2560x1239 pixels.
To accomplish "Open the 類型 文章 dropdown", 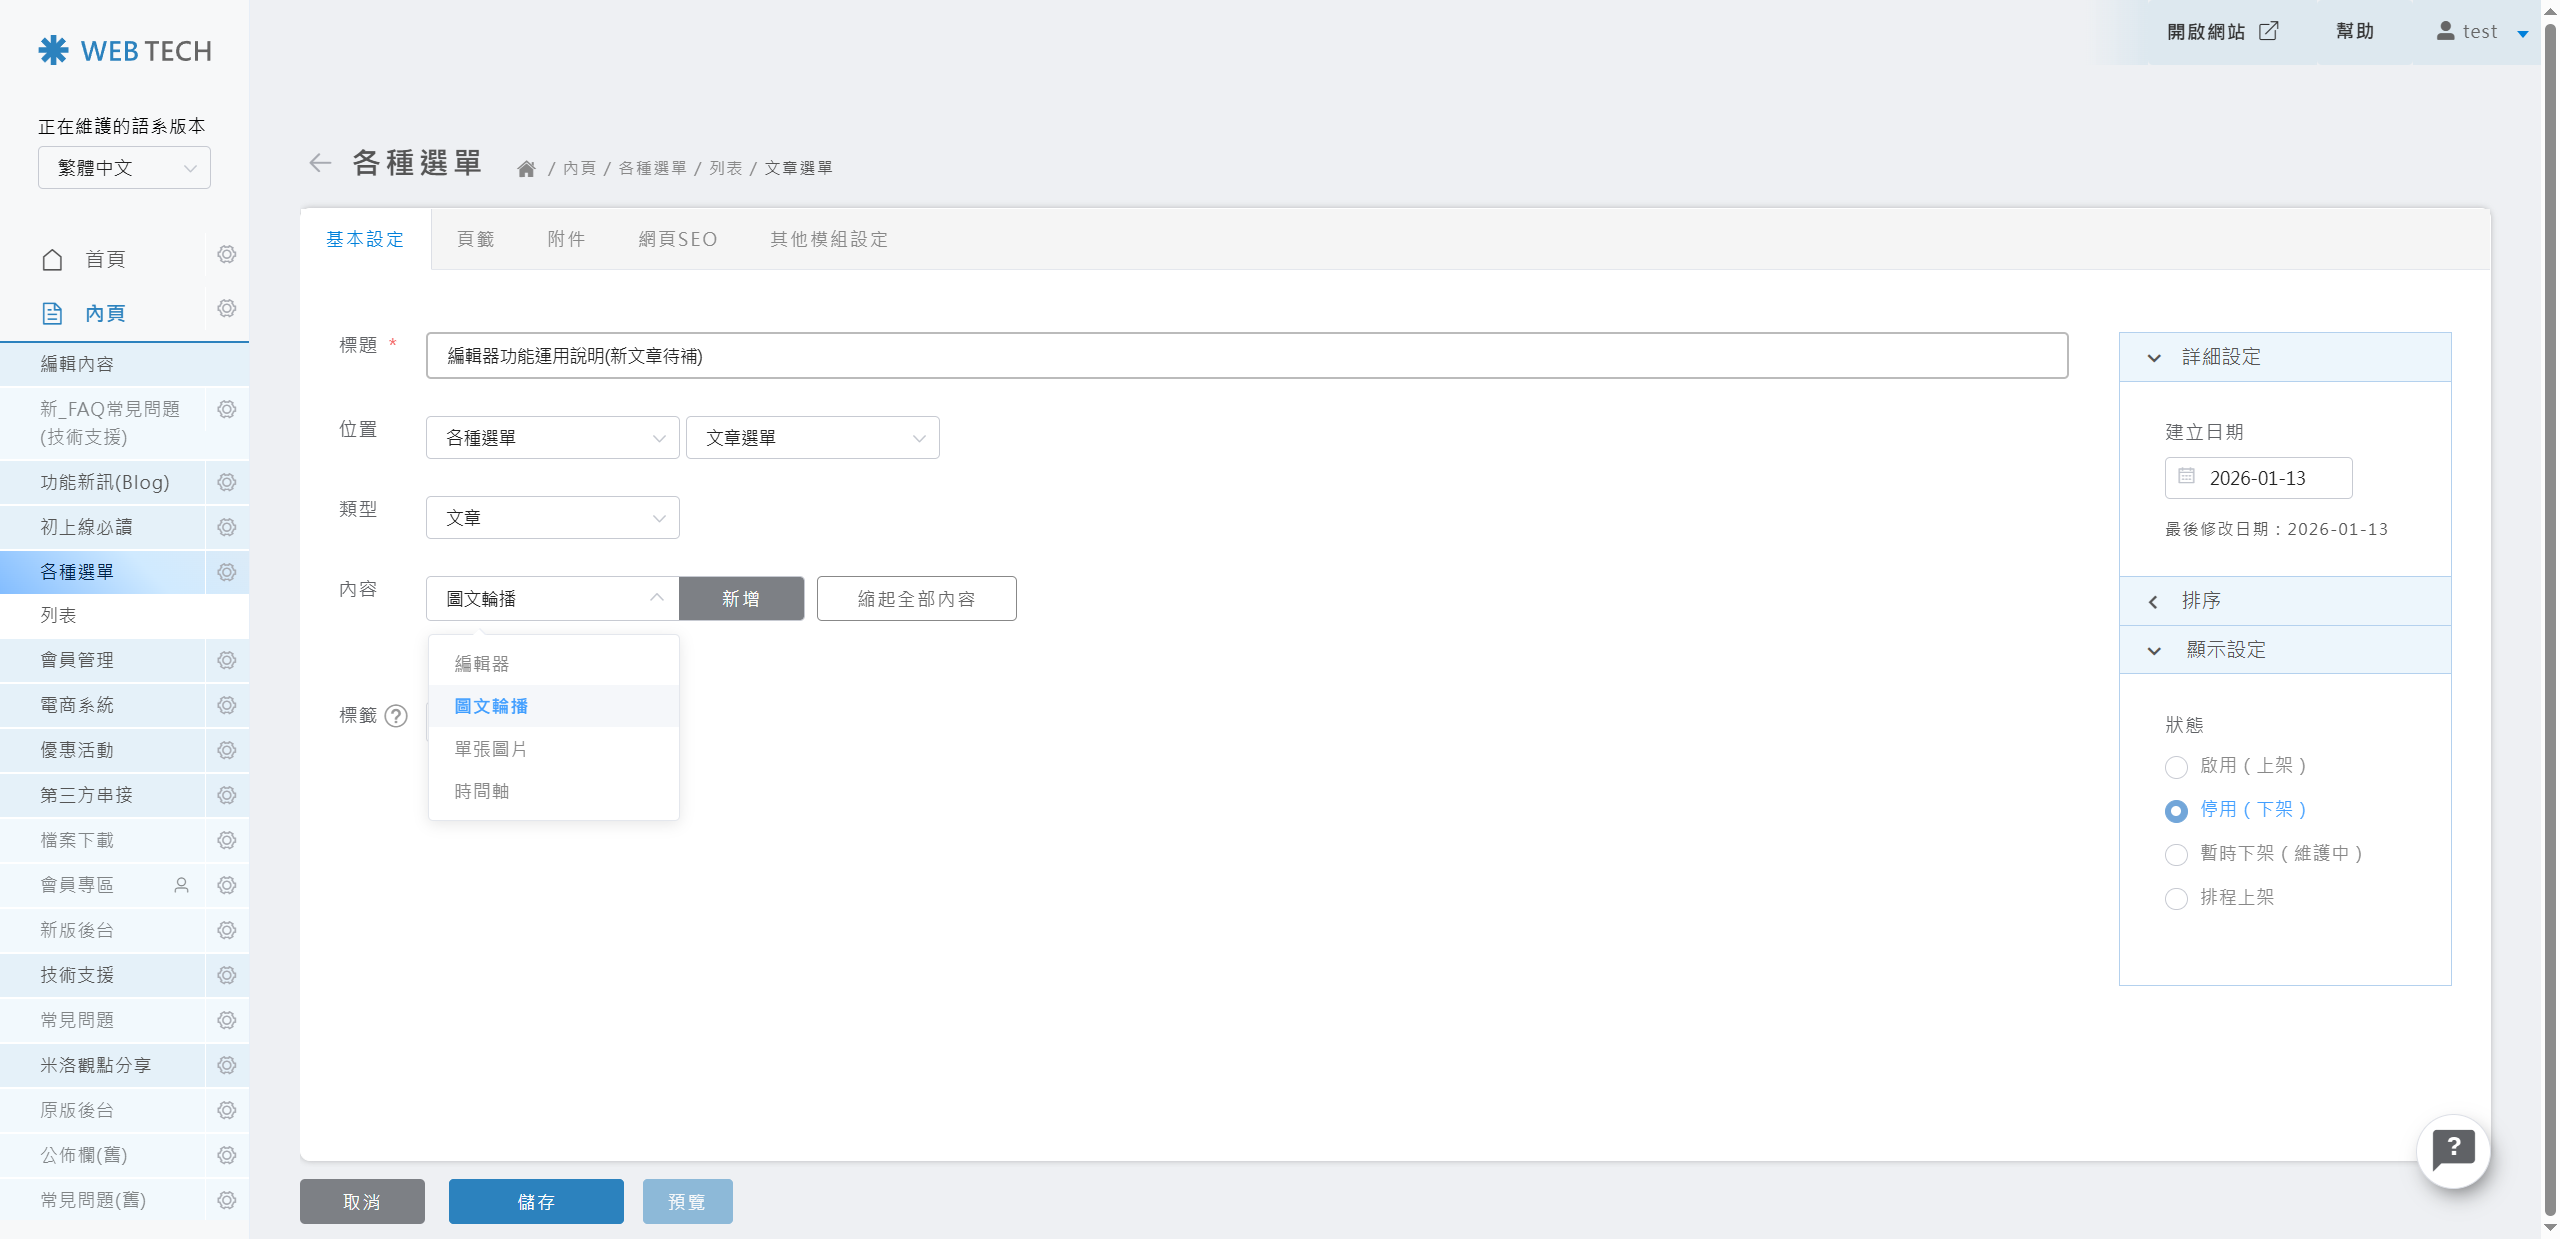I will 552,518.
